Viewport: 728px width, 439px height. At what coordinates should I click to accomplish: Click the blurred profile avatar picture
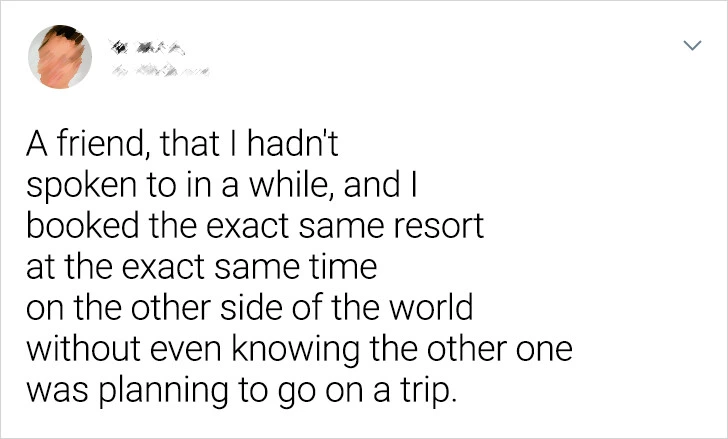coord(59,54)
